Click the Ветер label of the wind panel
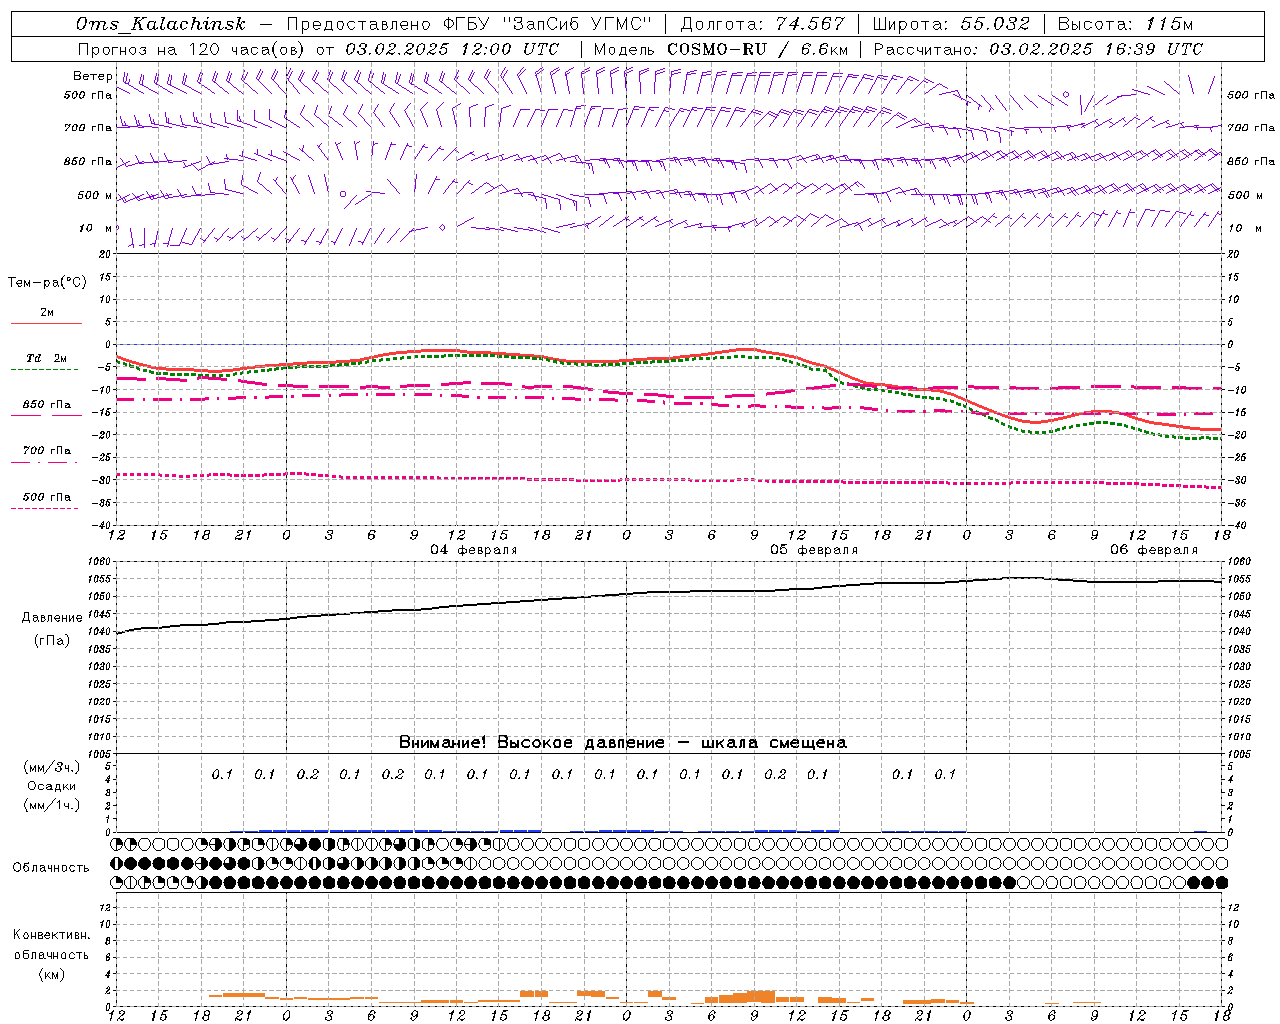The image size is (1280, 1024). 92,76
